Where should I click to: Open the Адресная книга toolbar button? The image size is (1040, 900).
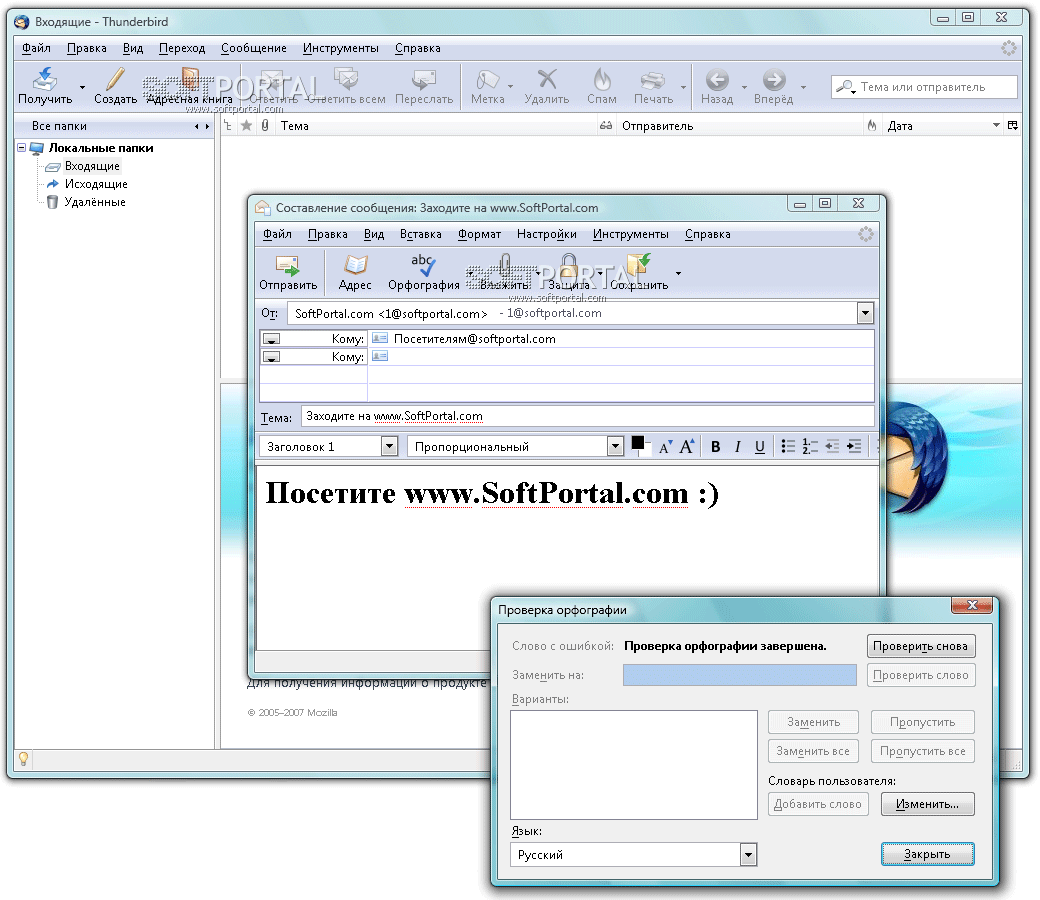pyautogui.click(x=190, y=86)
